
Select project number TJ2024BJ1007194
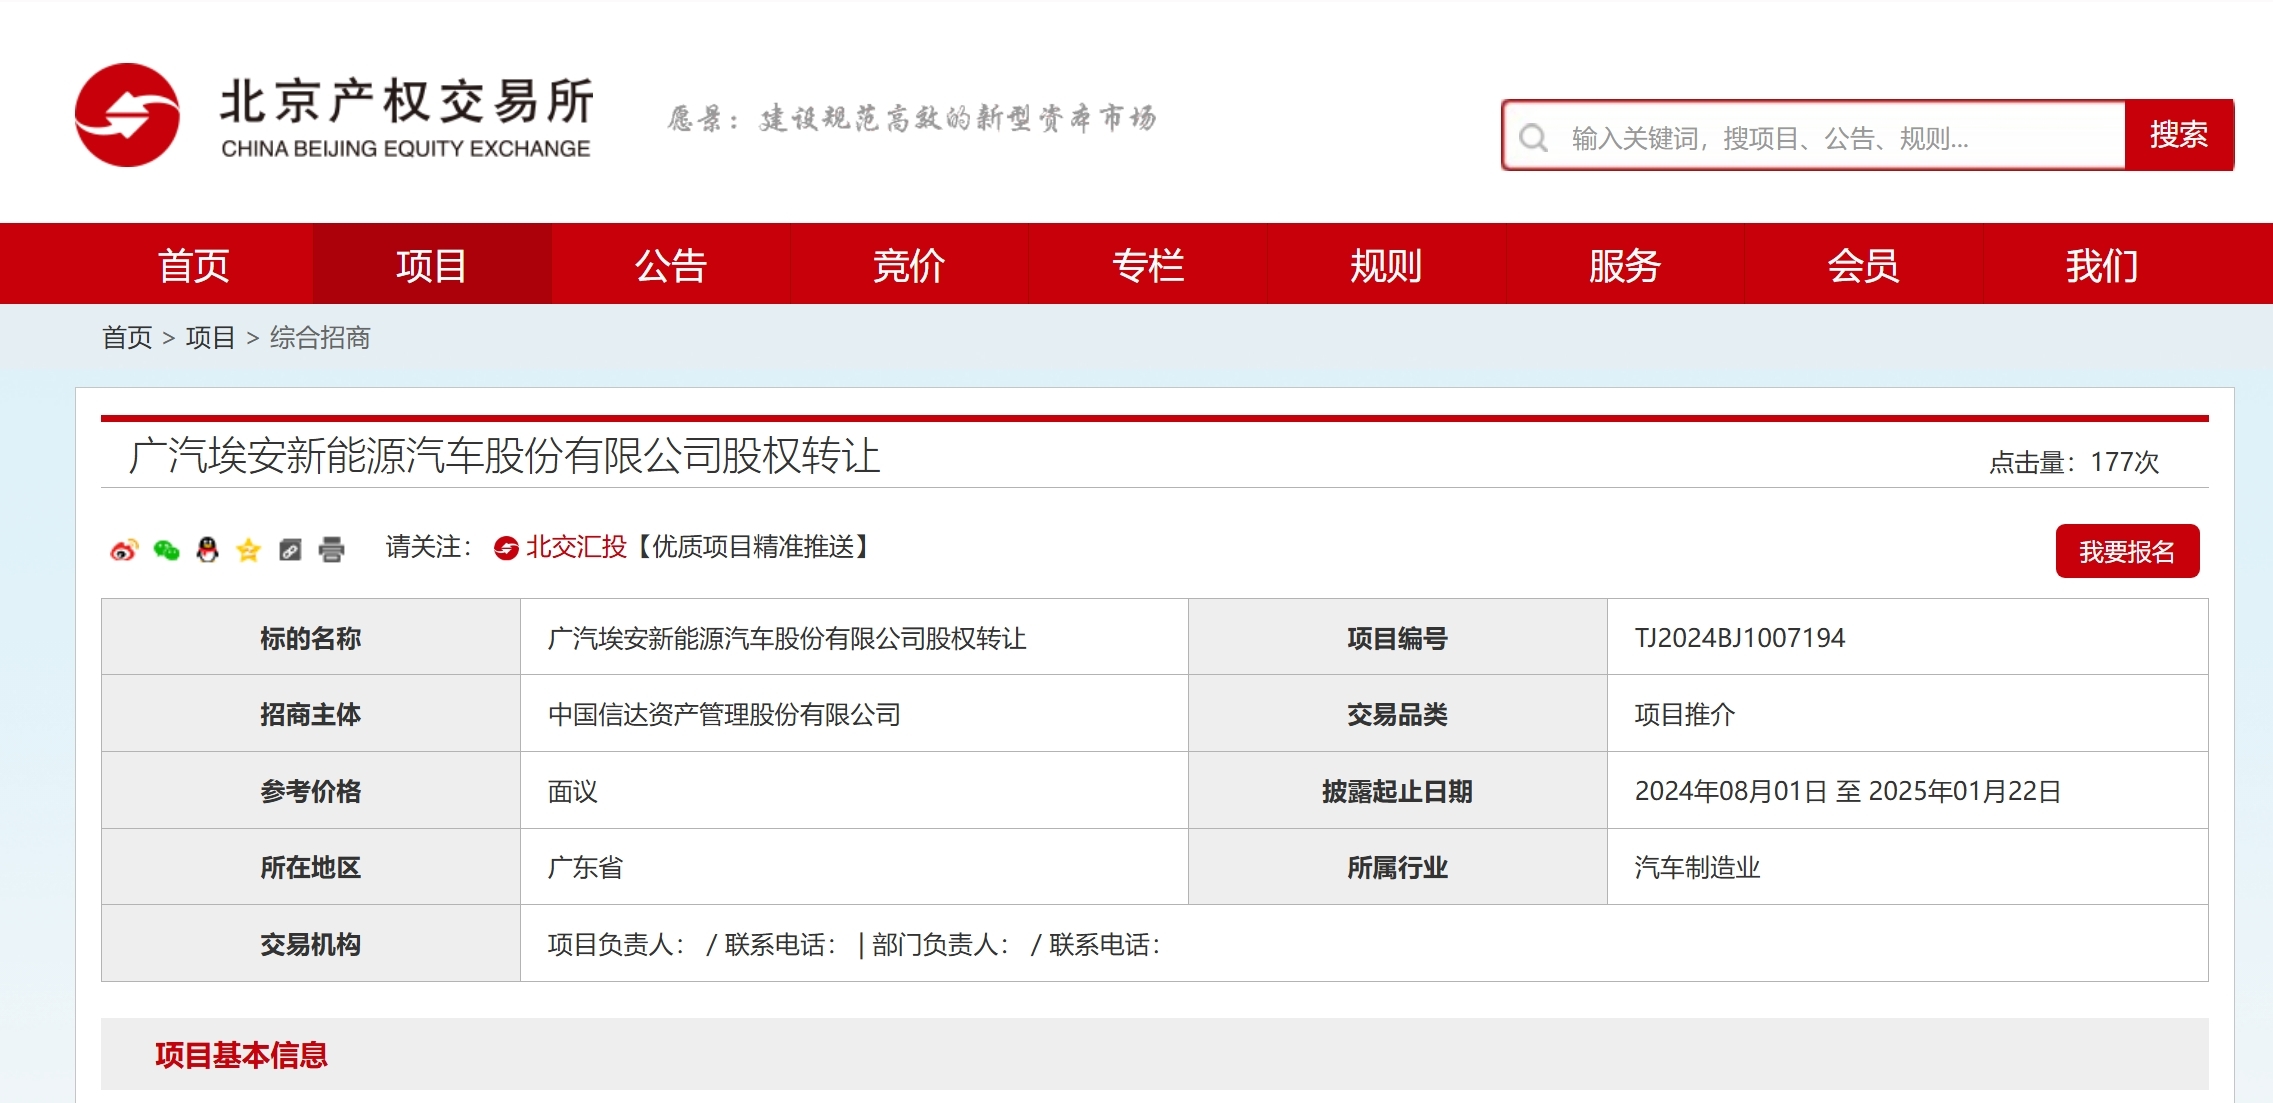pyautogui.click(x=1740, y=638)
